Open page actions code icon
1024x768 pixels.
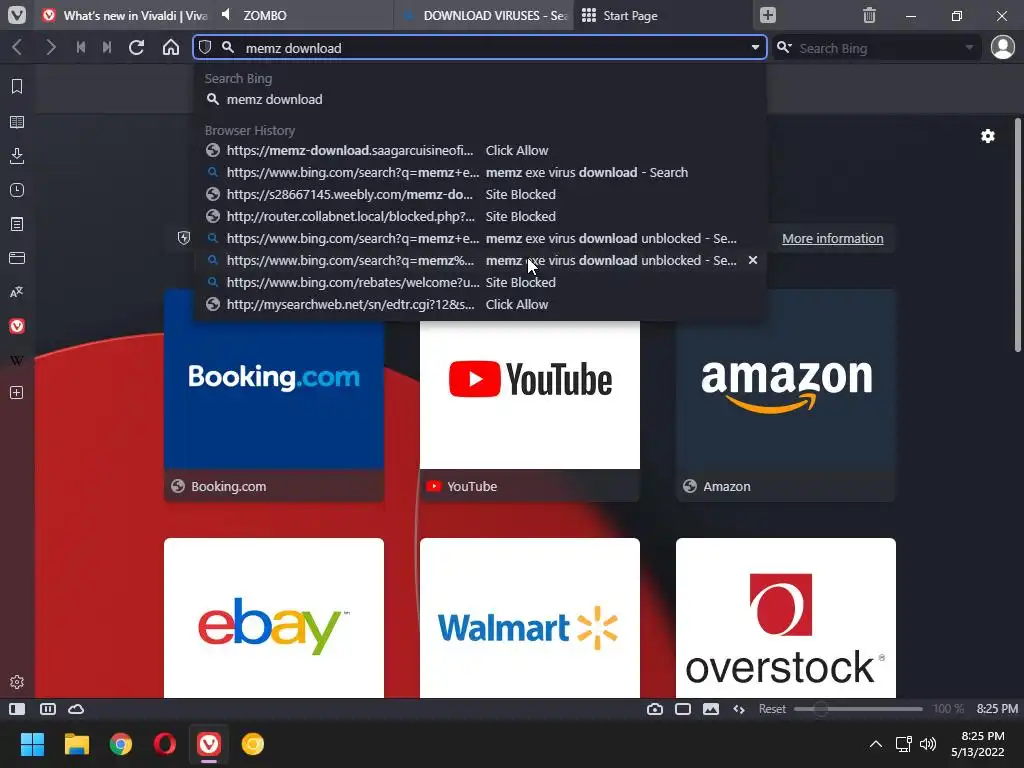[739, 709]
